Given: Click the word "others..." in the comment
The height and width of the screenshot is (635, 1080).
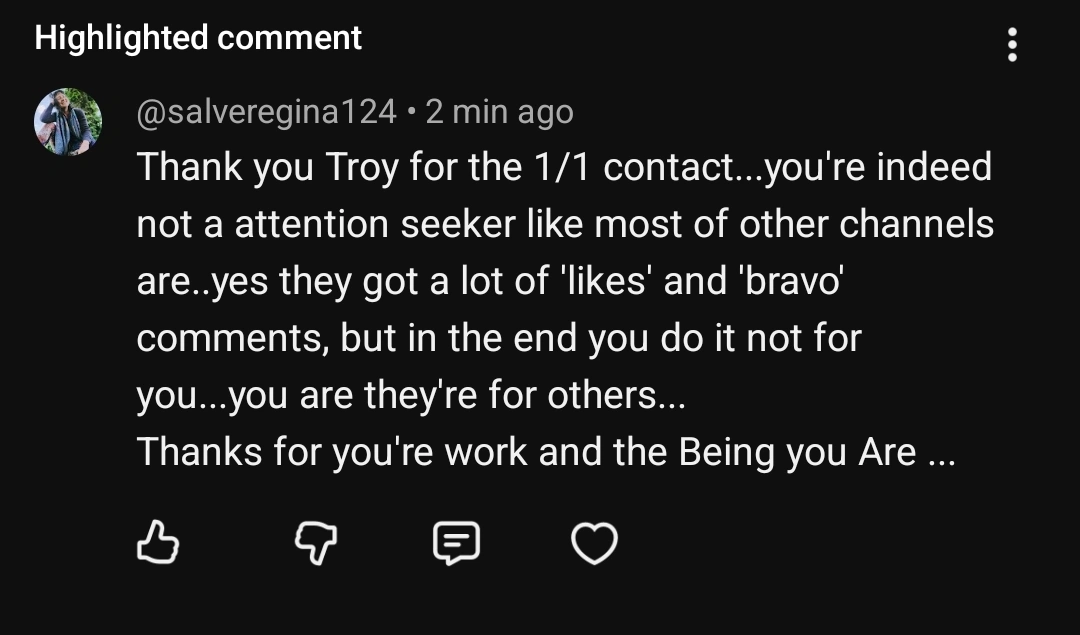Looking at the screenshot, I should pos(614,395).
